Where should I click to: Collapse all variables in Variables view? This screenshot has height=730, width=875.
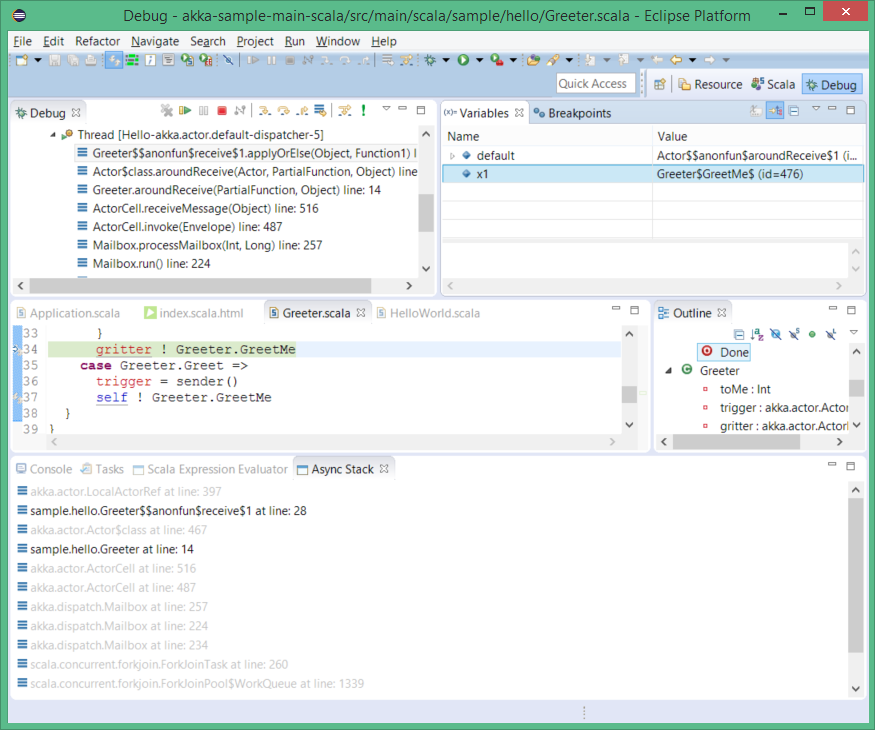point(793,111)
